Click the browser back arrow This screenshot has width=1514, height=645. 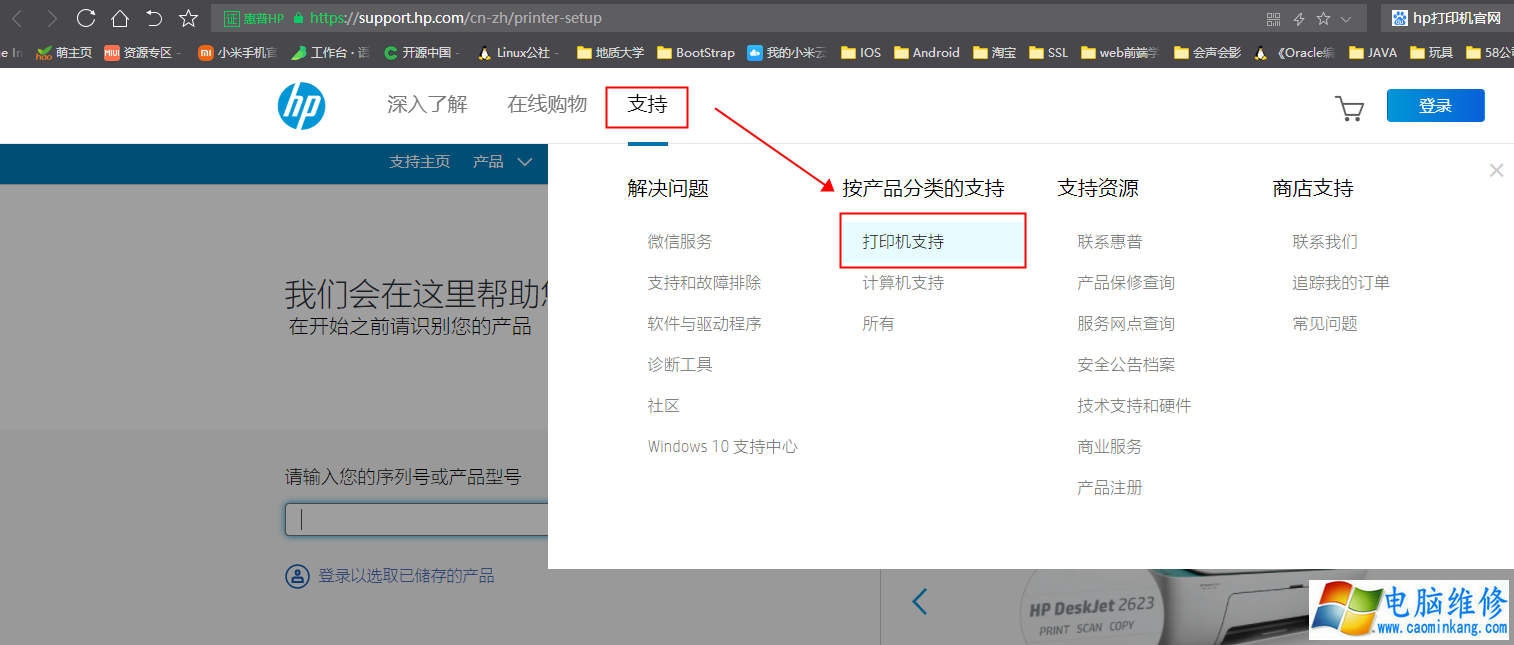click(17, 18)
